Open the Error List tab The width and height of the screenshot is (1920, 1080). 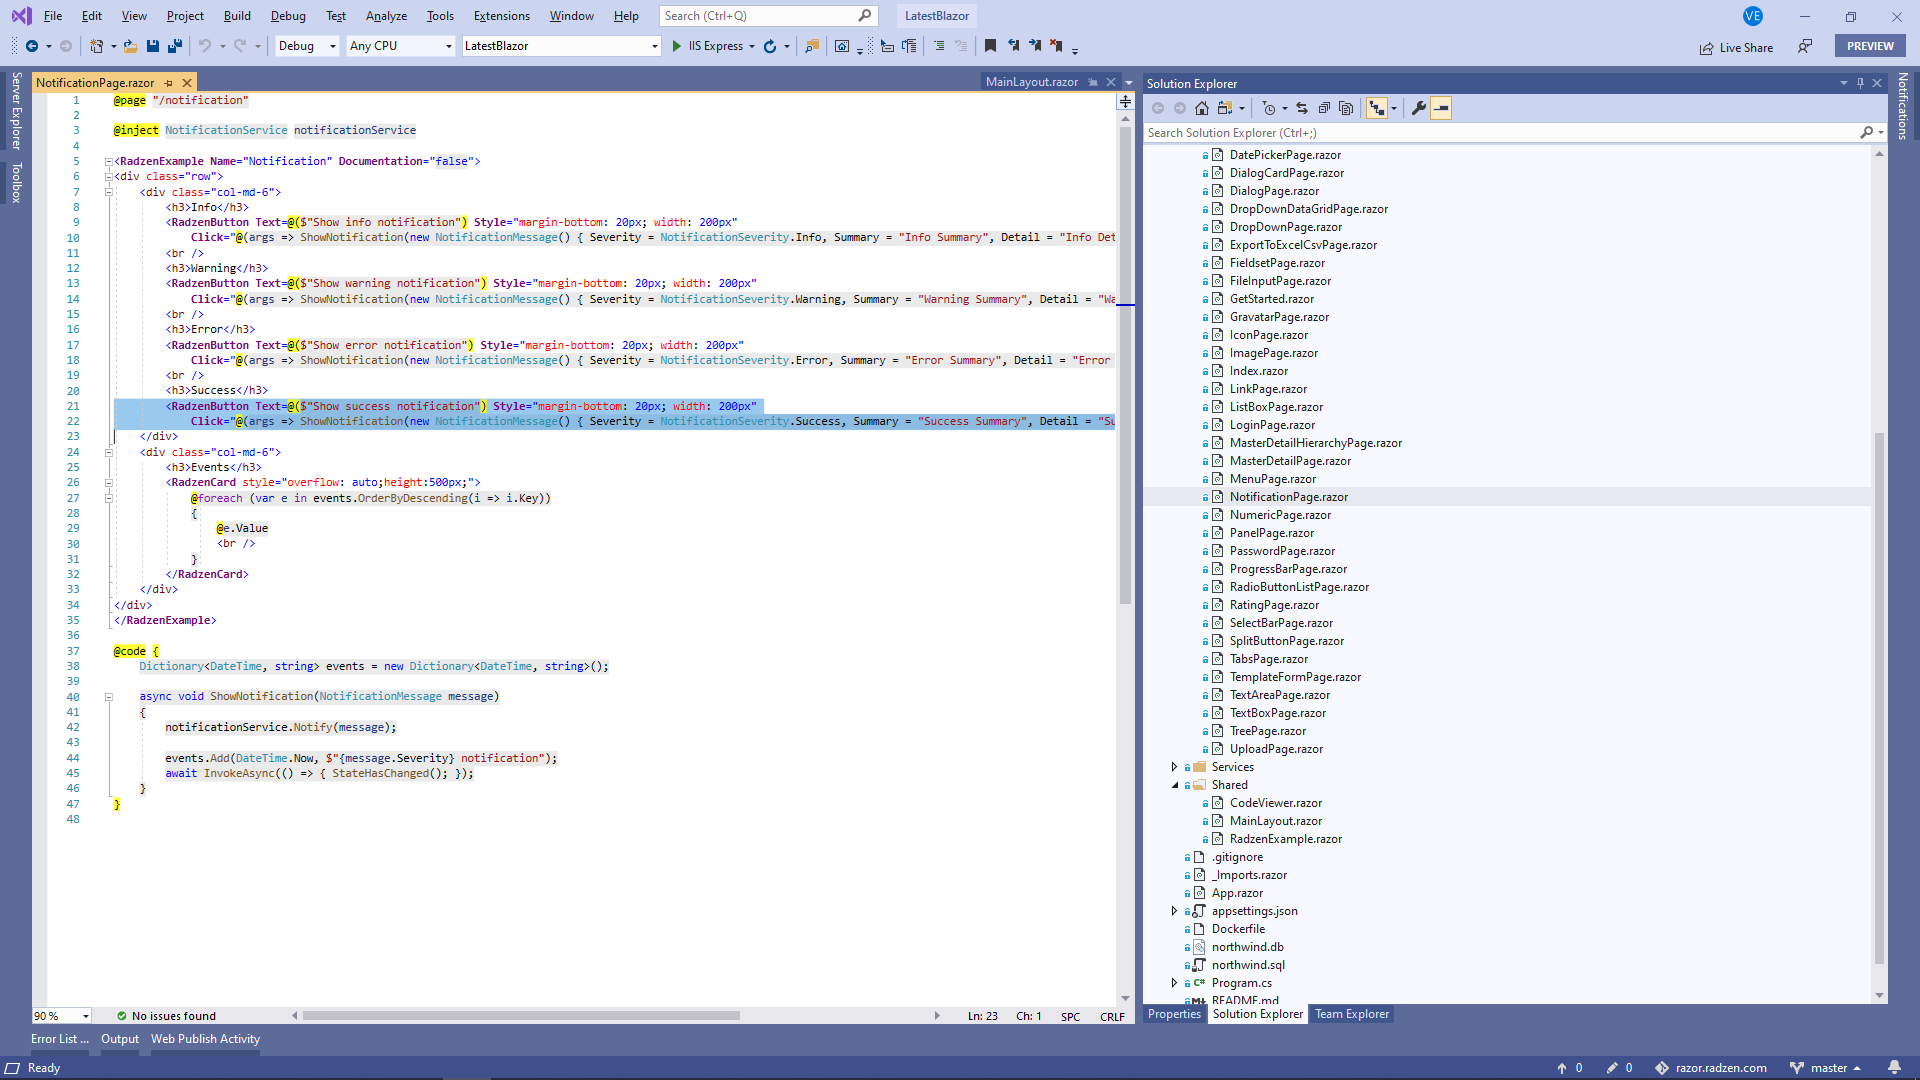point(60,1039)
